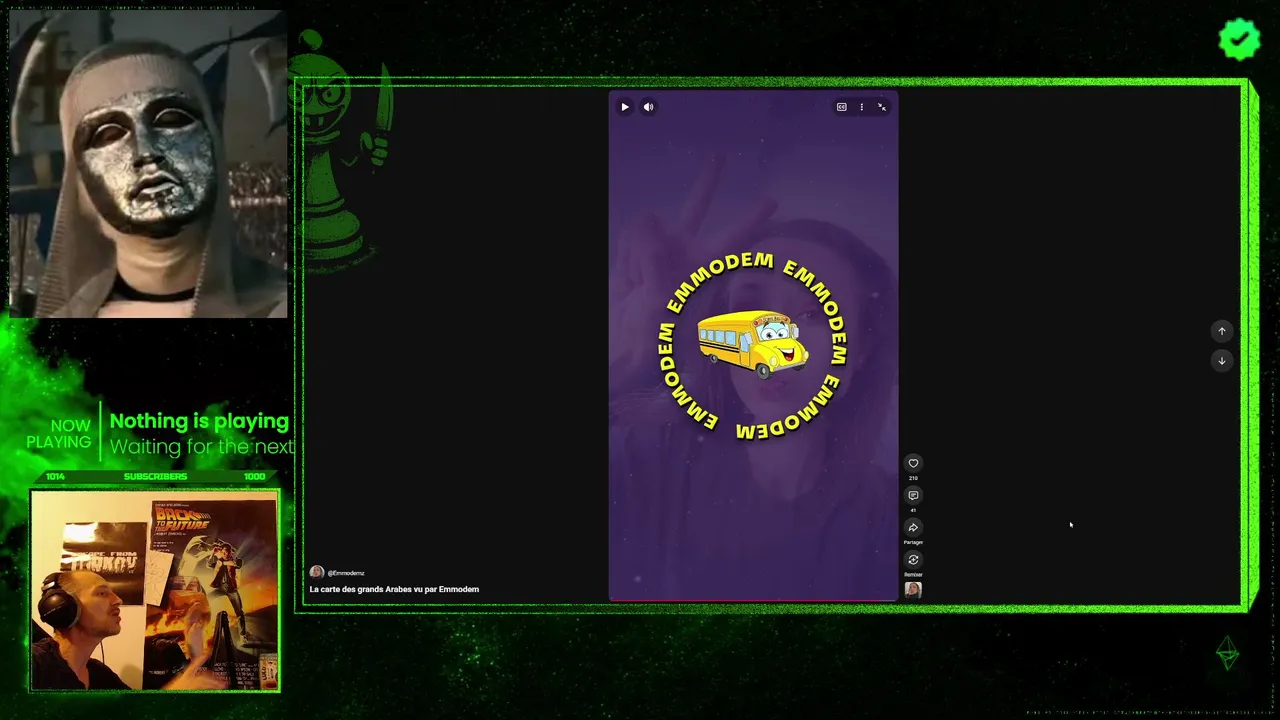The image size is (1280, 720).
Task: Open the @Emmodemz channel handle
Action: (x=346, y=573)
